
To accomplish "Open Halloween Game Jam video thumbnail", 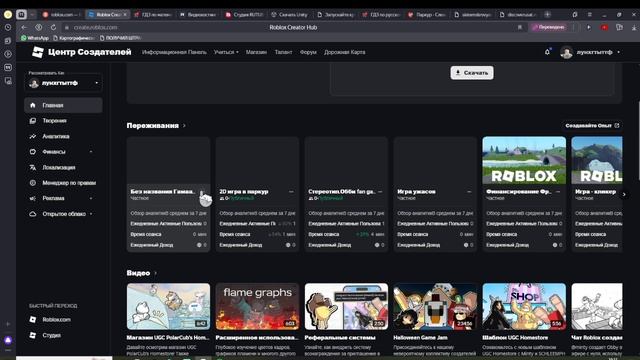I will (x=435, y=306).
